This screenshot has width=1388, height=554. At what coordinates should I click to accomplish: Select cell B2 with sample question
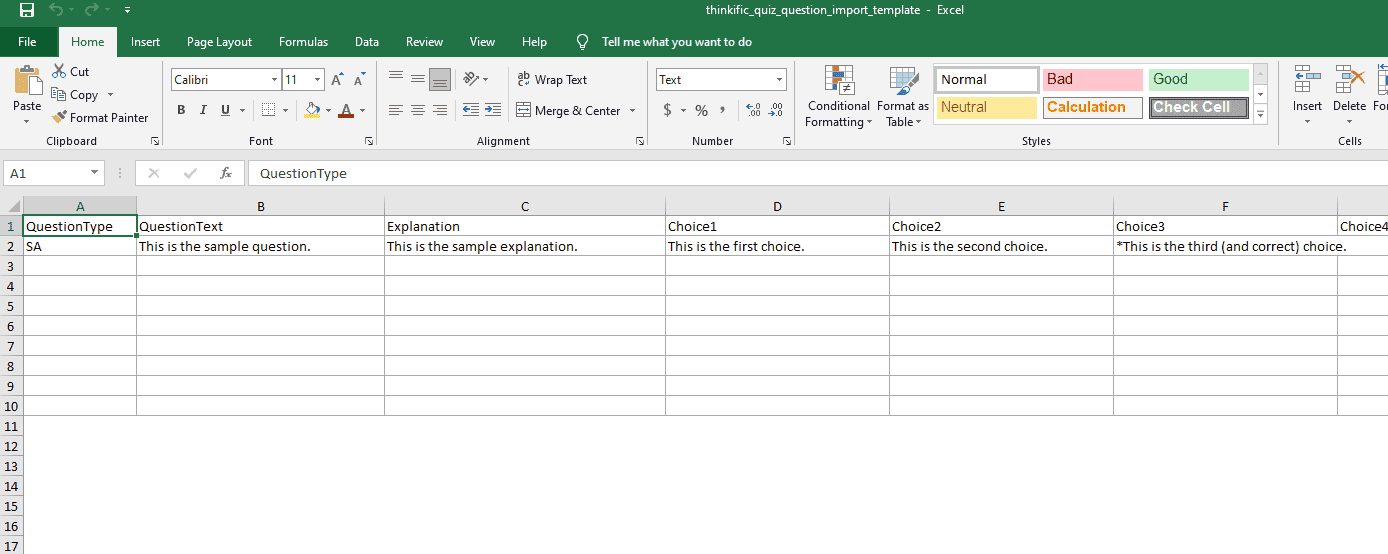(260, 246)
